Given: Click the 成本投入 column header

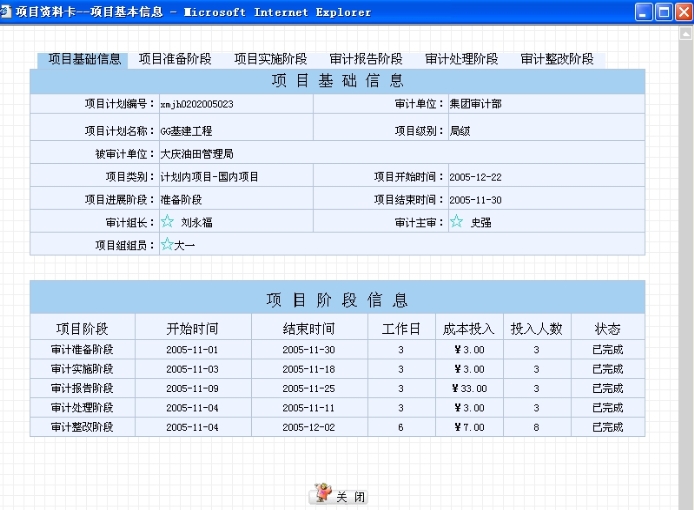Looking at the screenshot, I should point(468,329).
